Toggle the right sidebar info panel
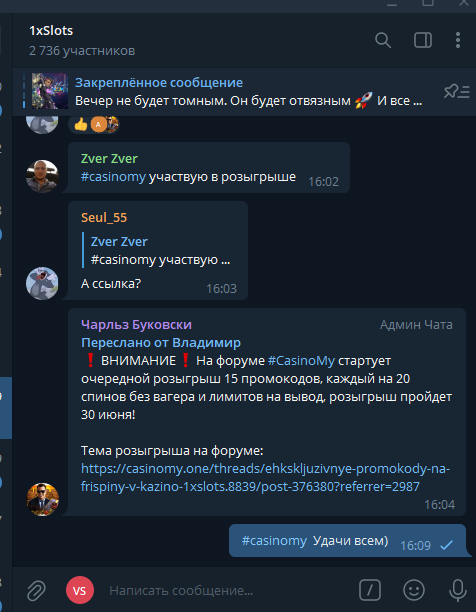The image size is (476, 612). pyautogui.click(x=423, y=40)
